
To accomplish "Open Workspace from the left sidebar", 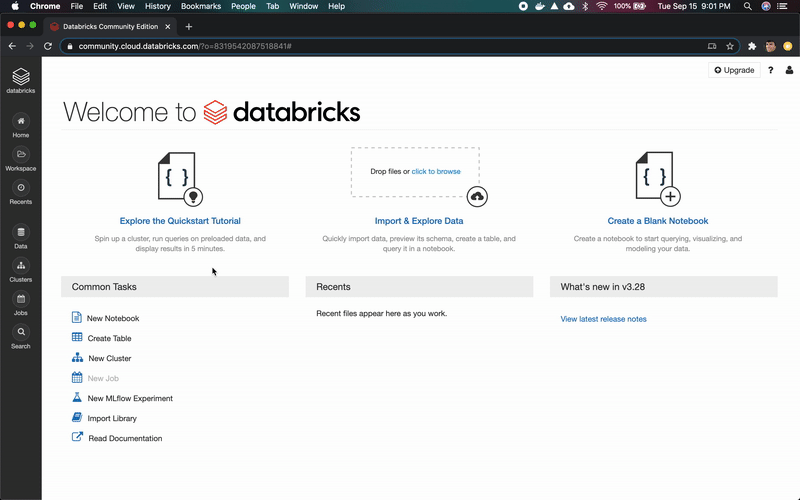I will click(20, 159).
